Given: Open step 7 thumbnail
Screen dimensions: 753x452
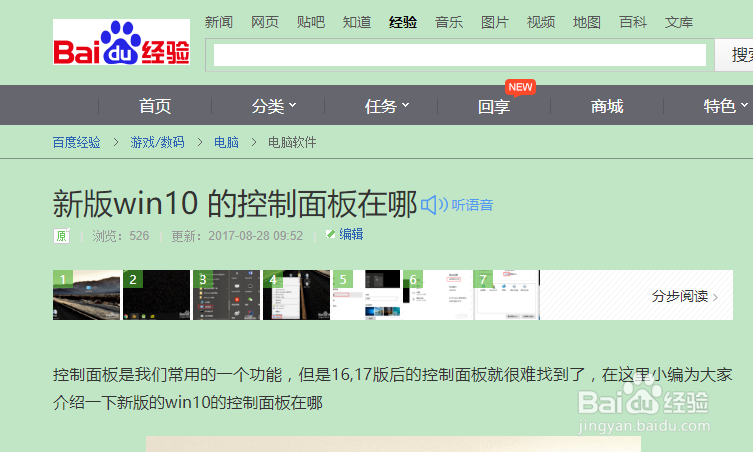Looking at the screenshot, I should tap(507, 295).
